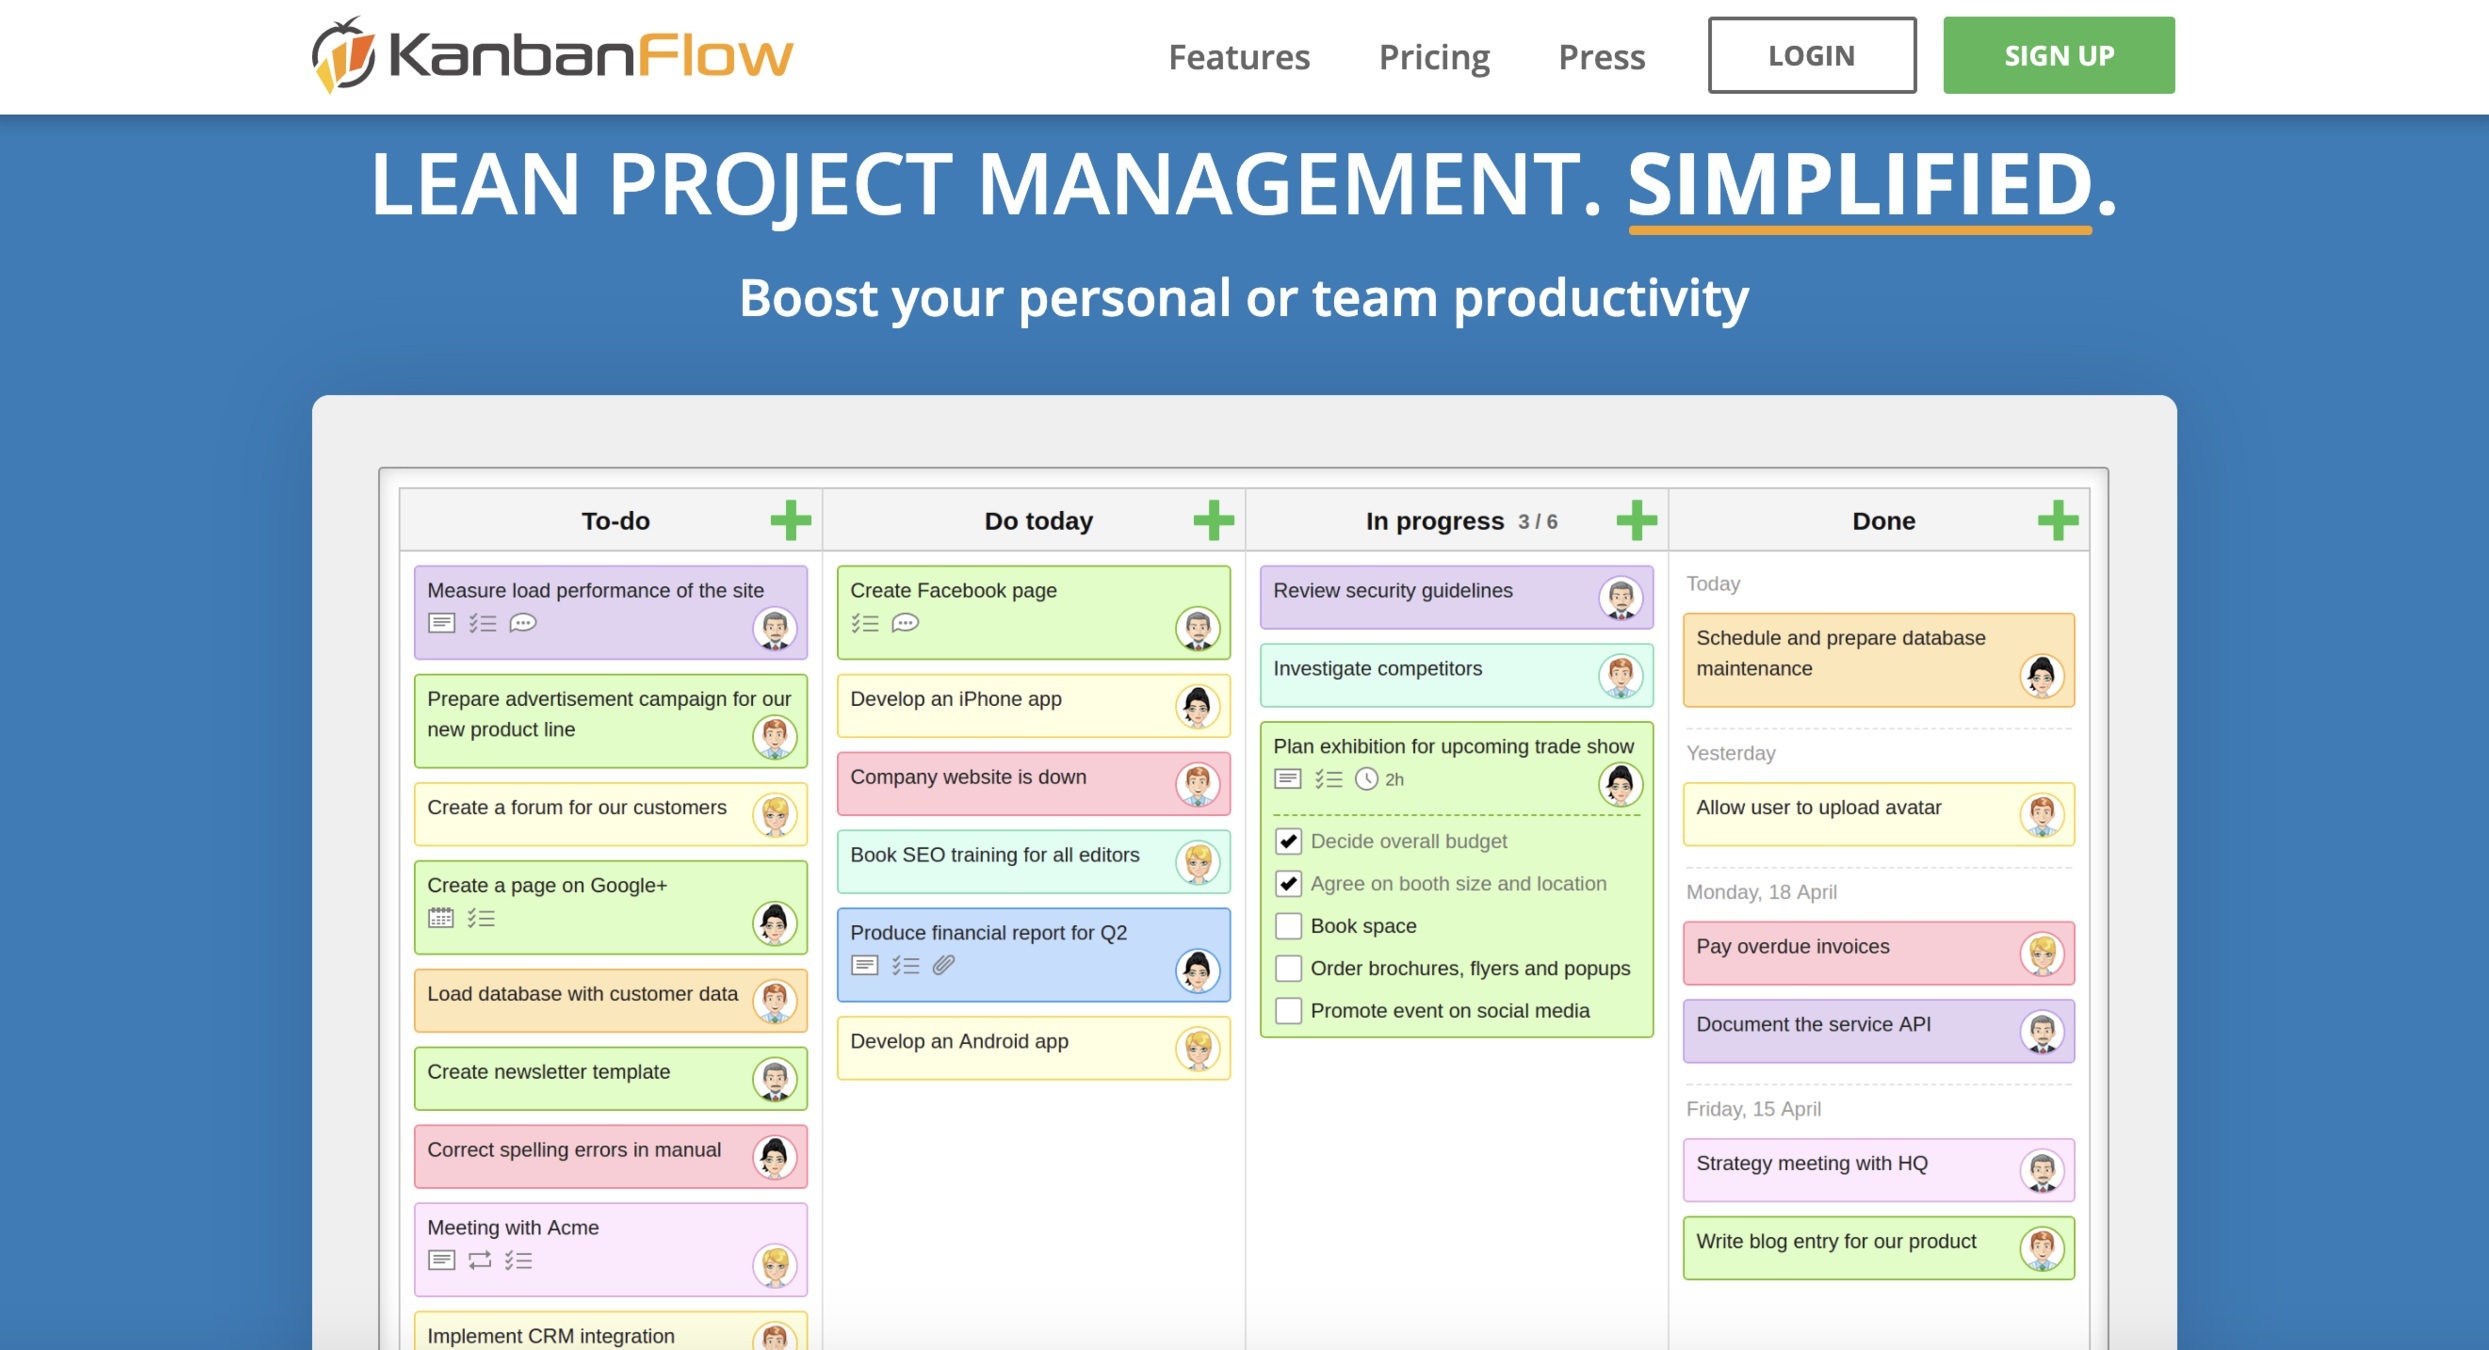Click the clock icon on trade show card
2489x1350 pixels.
click(x=1366, y=779)
